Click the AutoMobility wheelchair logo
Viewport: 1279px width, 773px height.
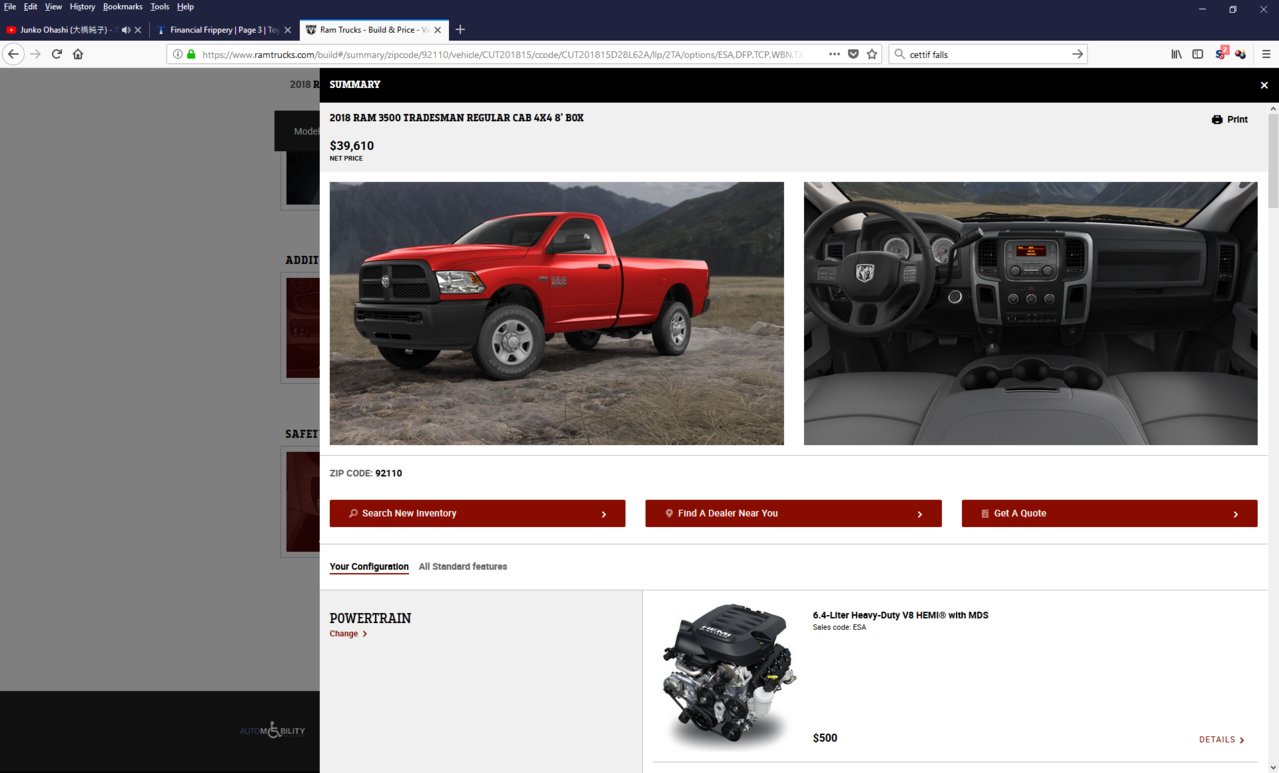pos(272,731)
